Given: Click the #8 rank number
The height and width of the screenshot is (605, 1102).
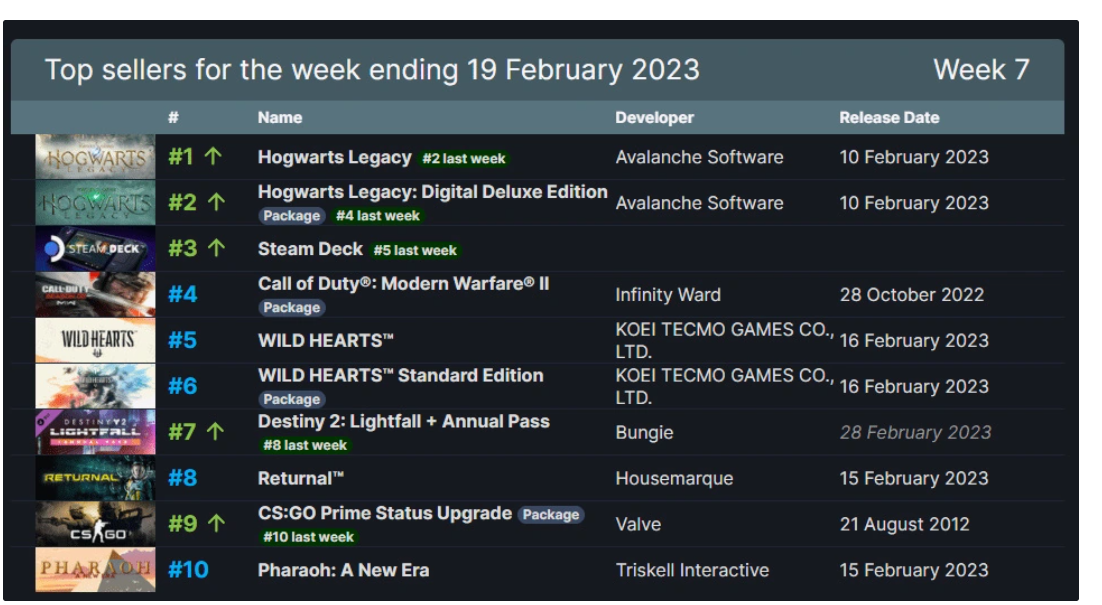Looking at the screenshot, I should coord(183,478).
